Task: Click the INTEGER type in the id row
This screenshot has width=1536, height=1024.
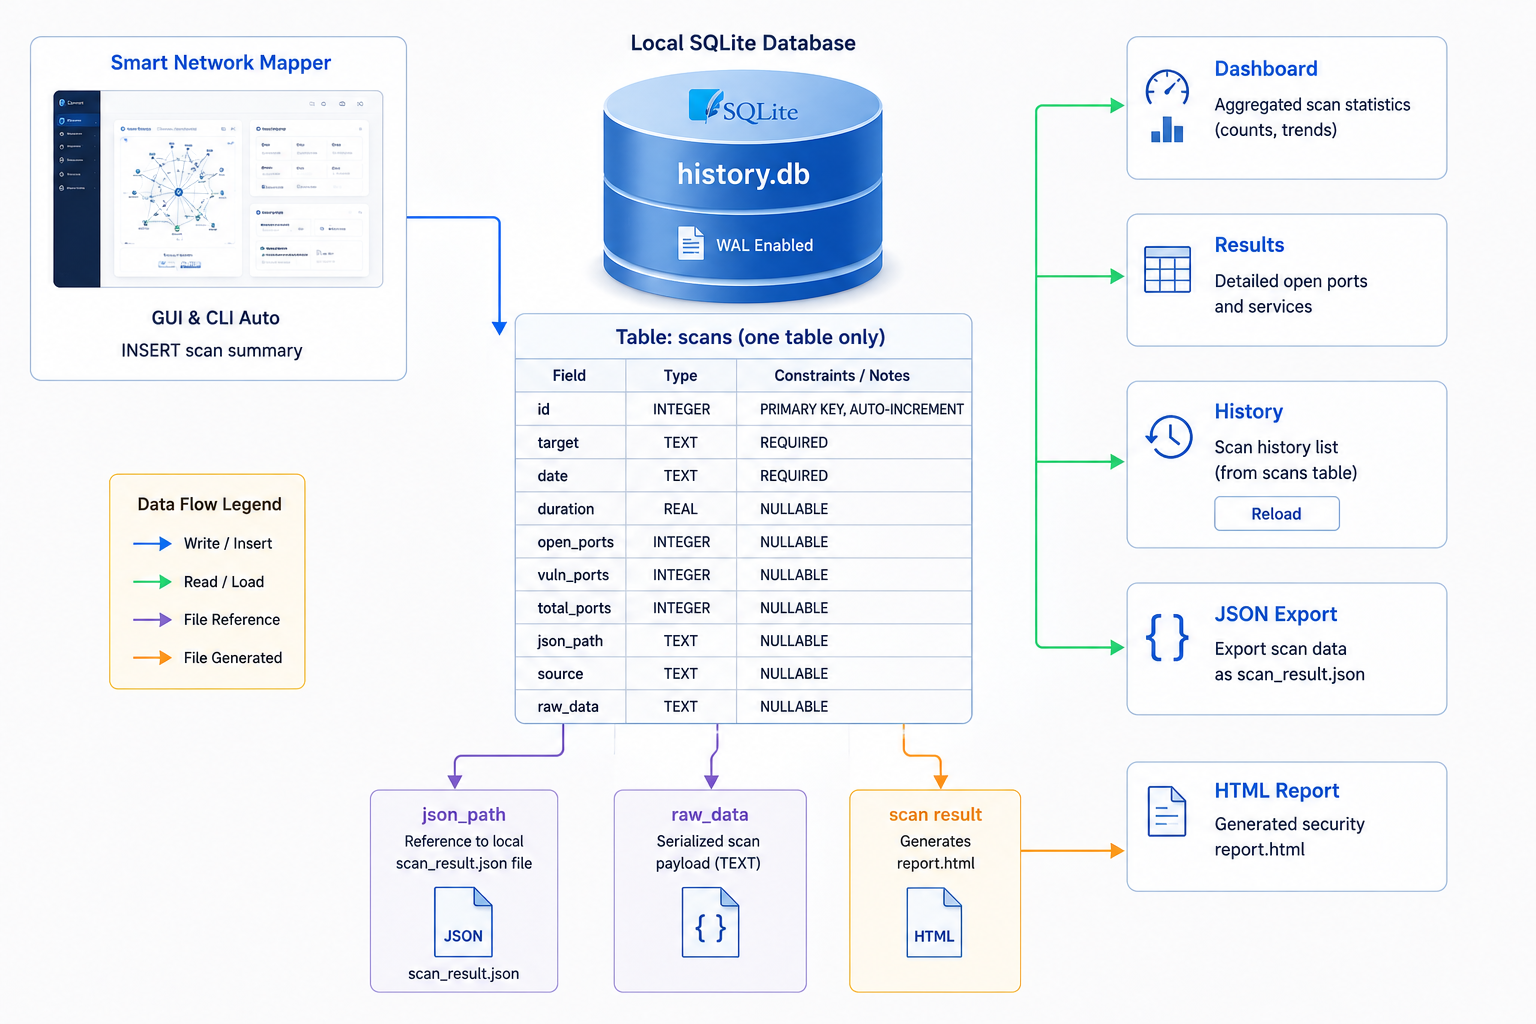Action: click(x=681, y=409)
